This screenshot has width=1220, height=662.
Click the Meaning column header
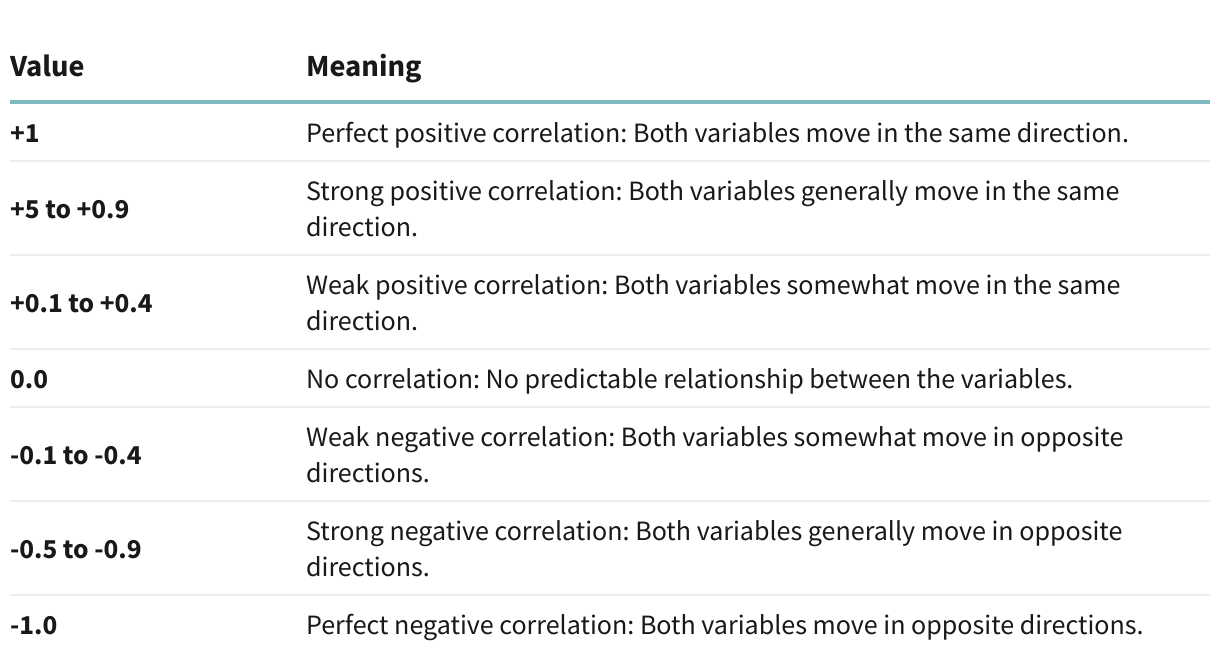pyautogui.click(x=364, y=67)
